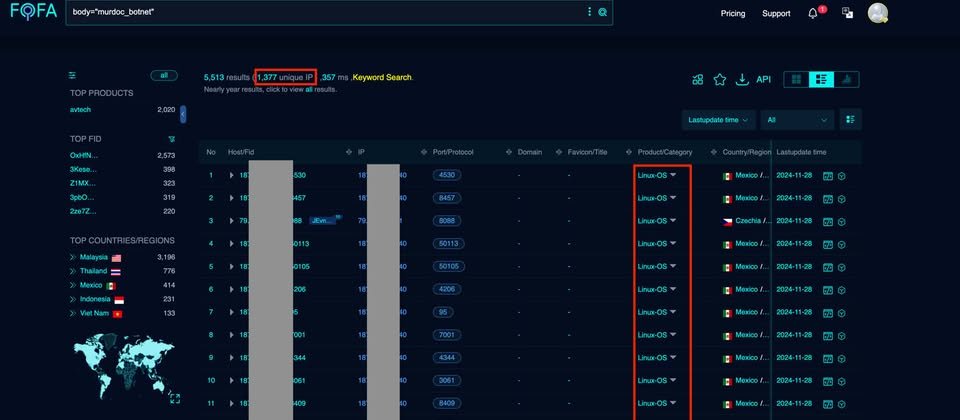Expand row 6 host details triangle
Image resolution: width=960 pixels, height=420 pixels.
231,290
